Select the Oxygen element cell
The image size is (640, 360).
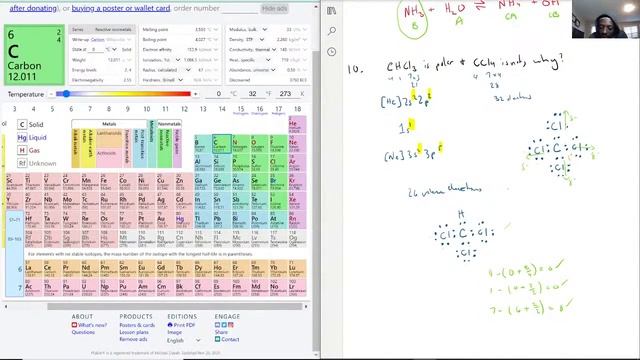pyautogui.click(x=260, y=144)
